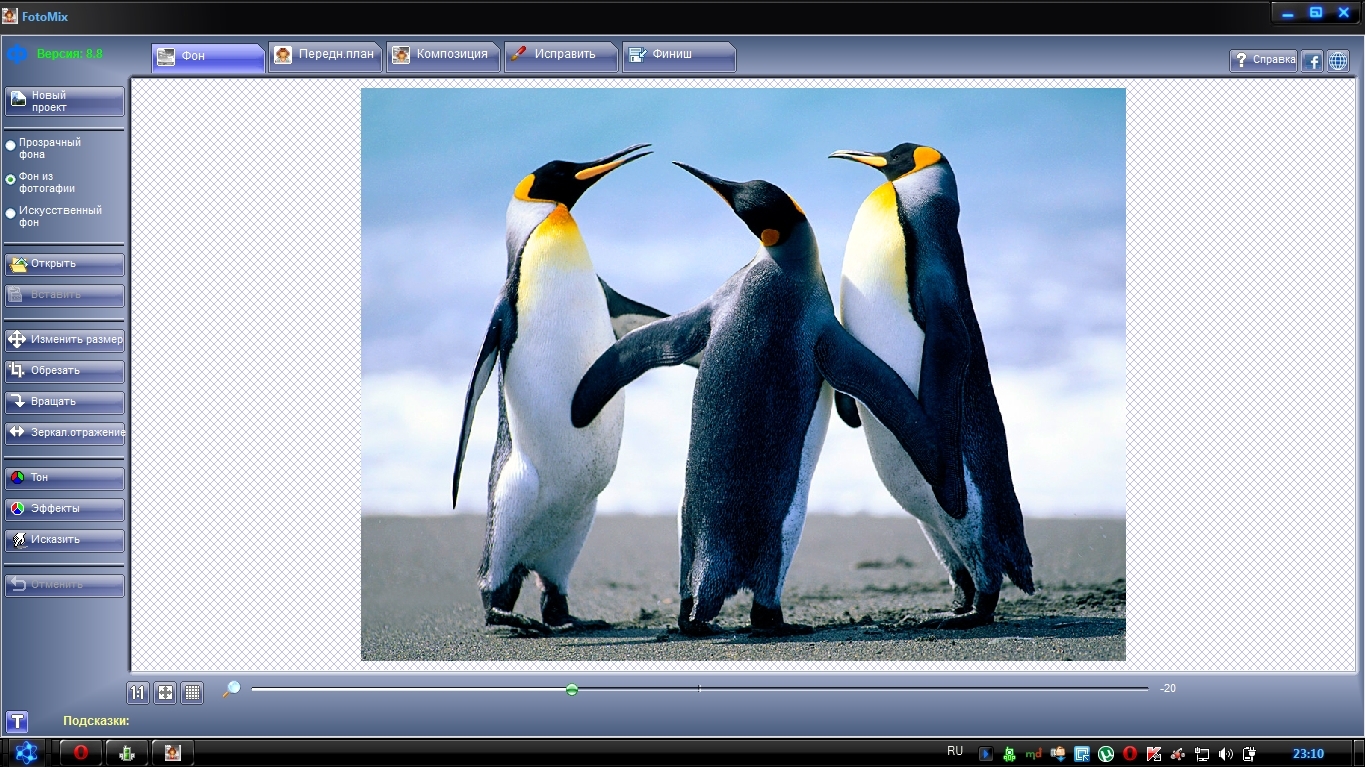
Task: Select the Искусственный фон radio option
Action: (11, 213)
